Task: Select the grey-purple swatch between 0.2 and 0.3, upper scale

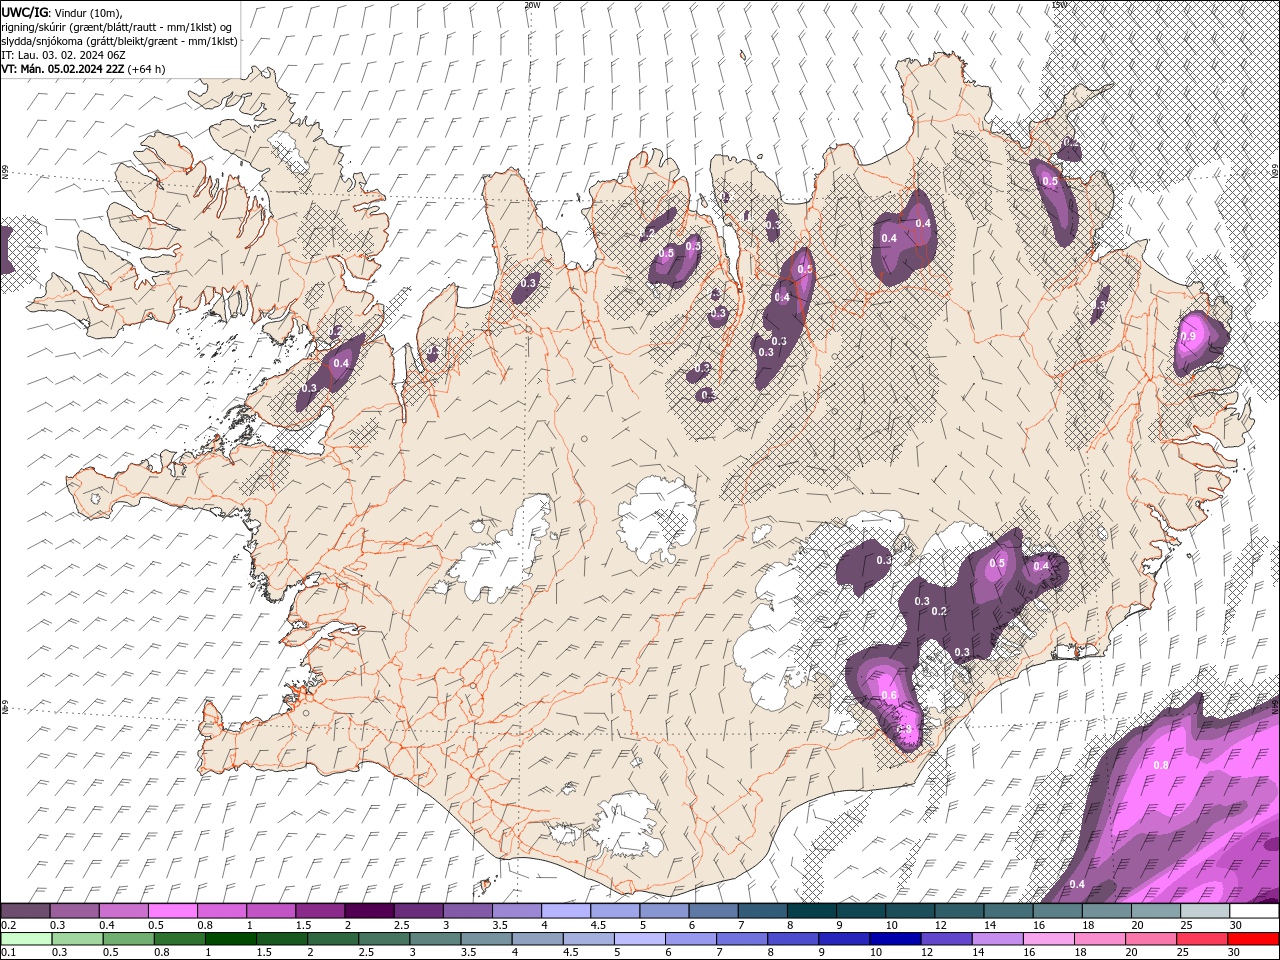Action: coord(26,911)
